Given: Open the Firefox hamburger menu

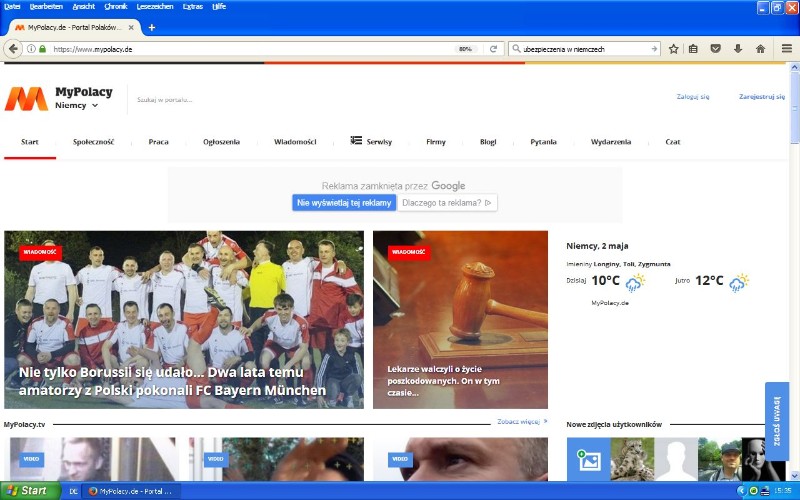Looking at the screenshot, I should (x=787, y=48).
